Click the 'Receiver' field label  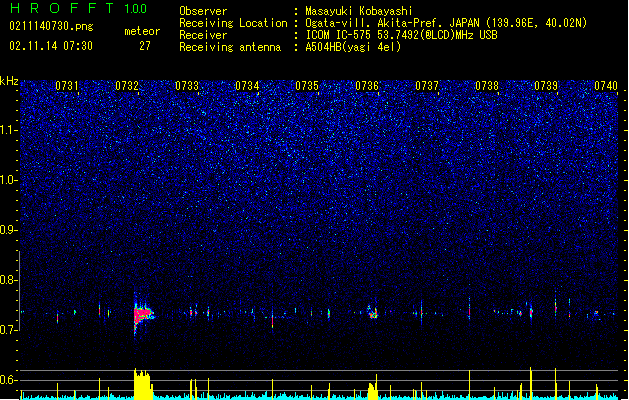click(x=203, y=35)
